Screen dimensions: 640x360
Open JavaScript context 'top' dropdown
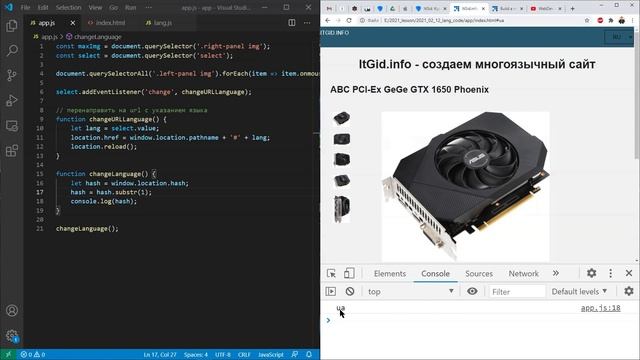(411, 291)
